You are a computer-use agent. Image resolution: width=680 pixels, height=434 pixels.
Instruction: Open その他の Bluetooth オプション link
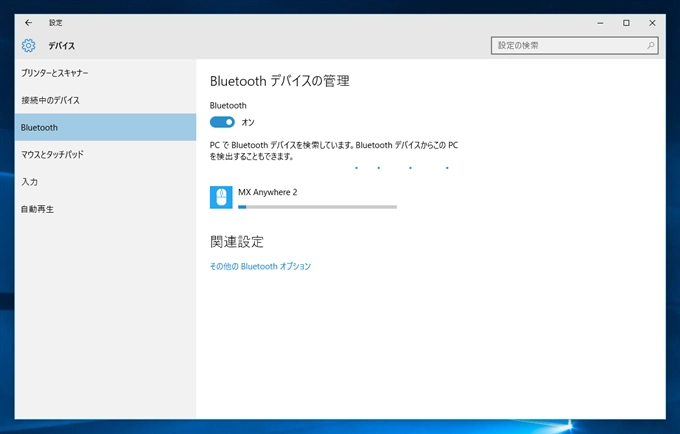(x=260, y=266)
